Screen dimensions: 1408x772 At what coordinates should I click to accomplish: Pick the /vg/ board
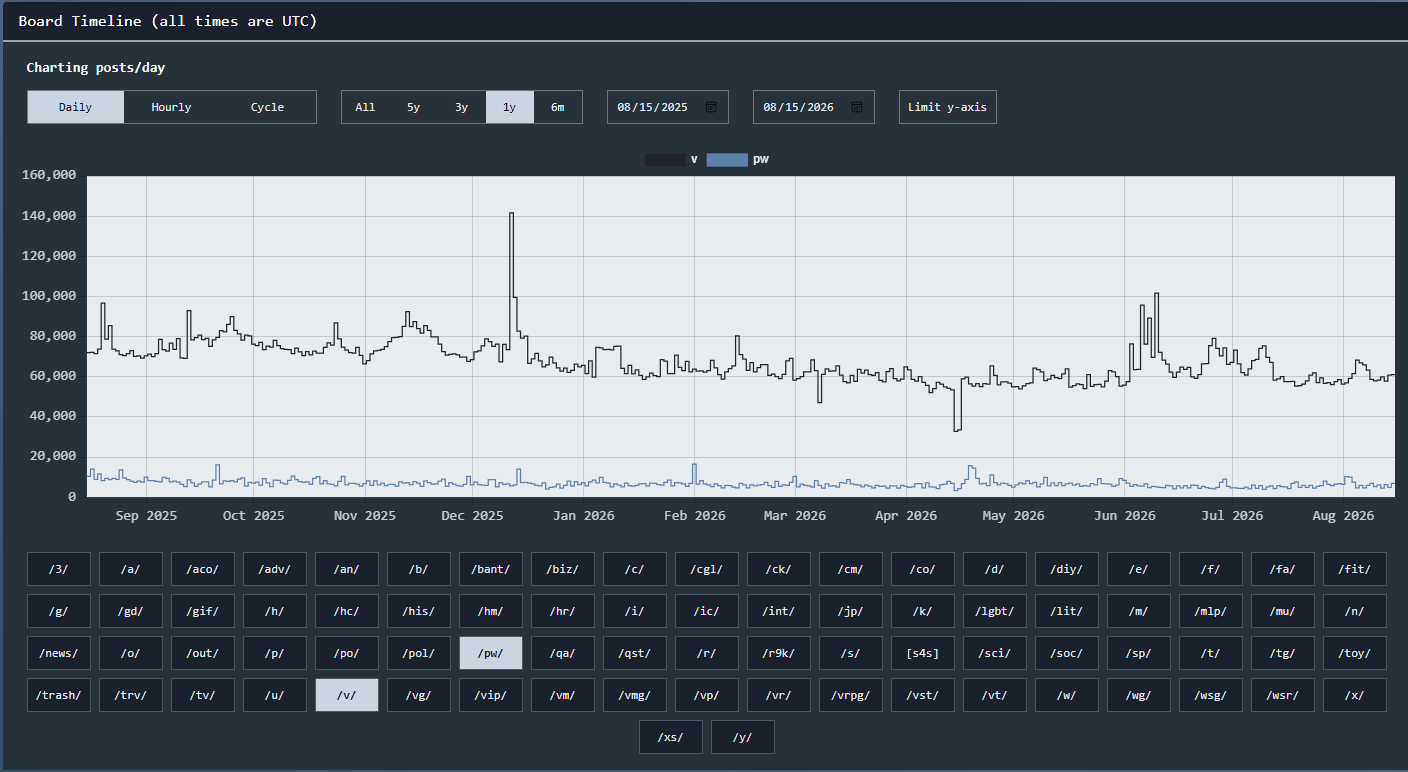(419, 695)
